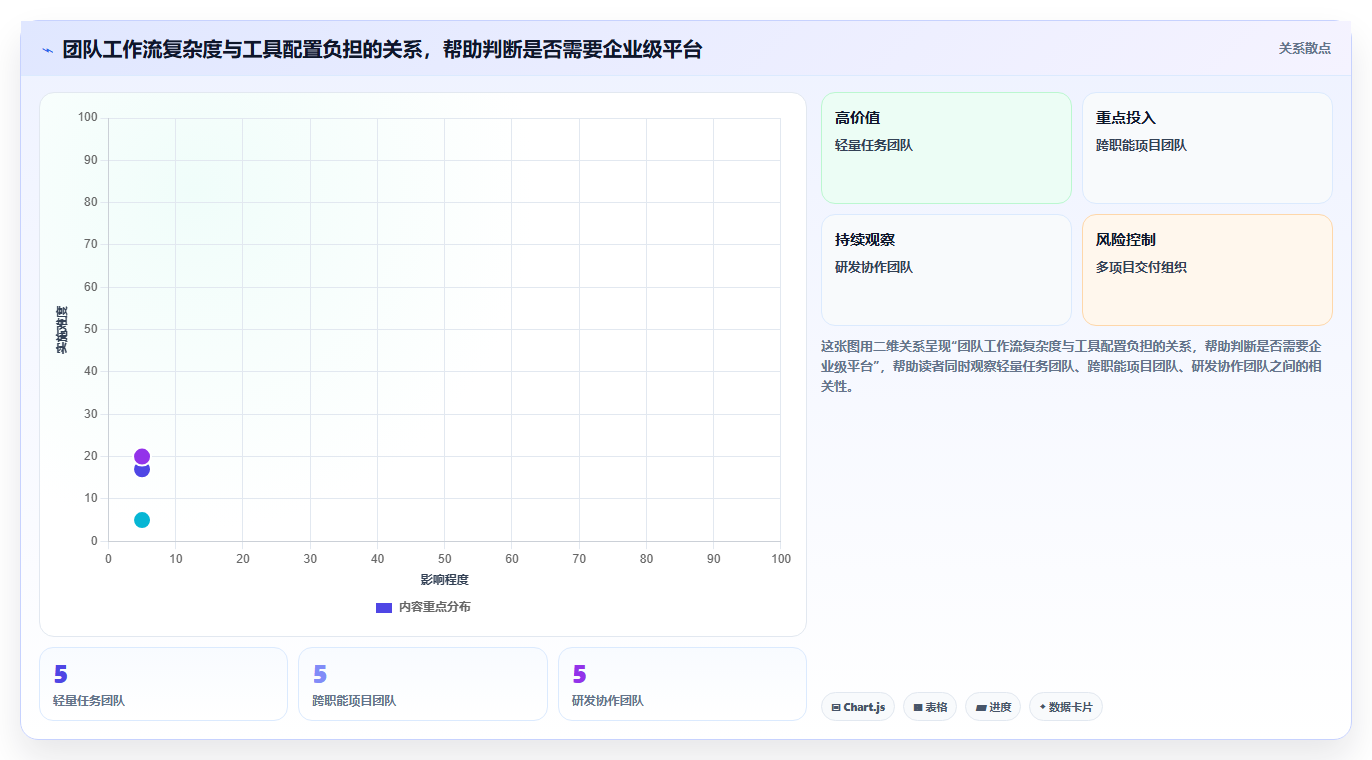Image resolution: width=1372 pixels, height=760 pixels.
Task: Open the 重点投入 quadrant card
Action: tap(1207, 148)
